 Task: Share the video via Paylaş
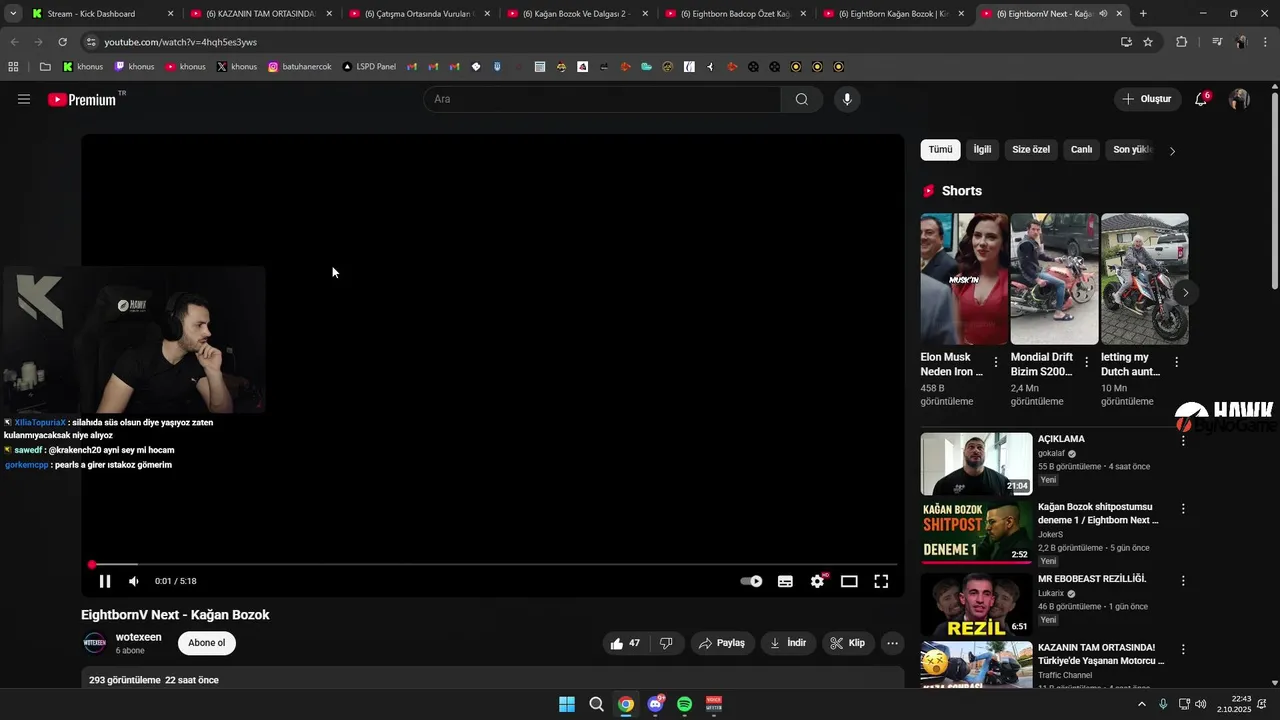tap(722, 643)
